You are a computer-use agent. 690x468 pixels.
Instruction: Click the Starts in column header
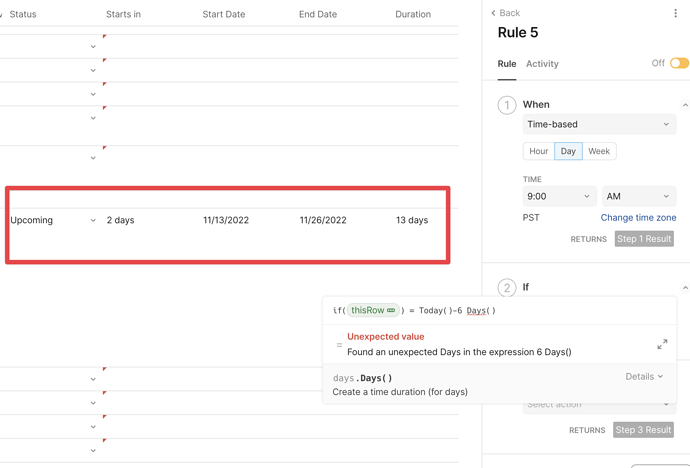pyautogui.click(x=123, y=15)
